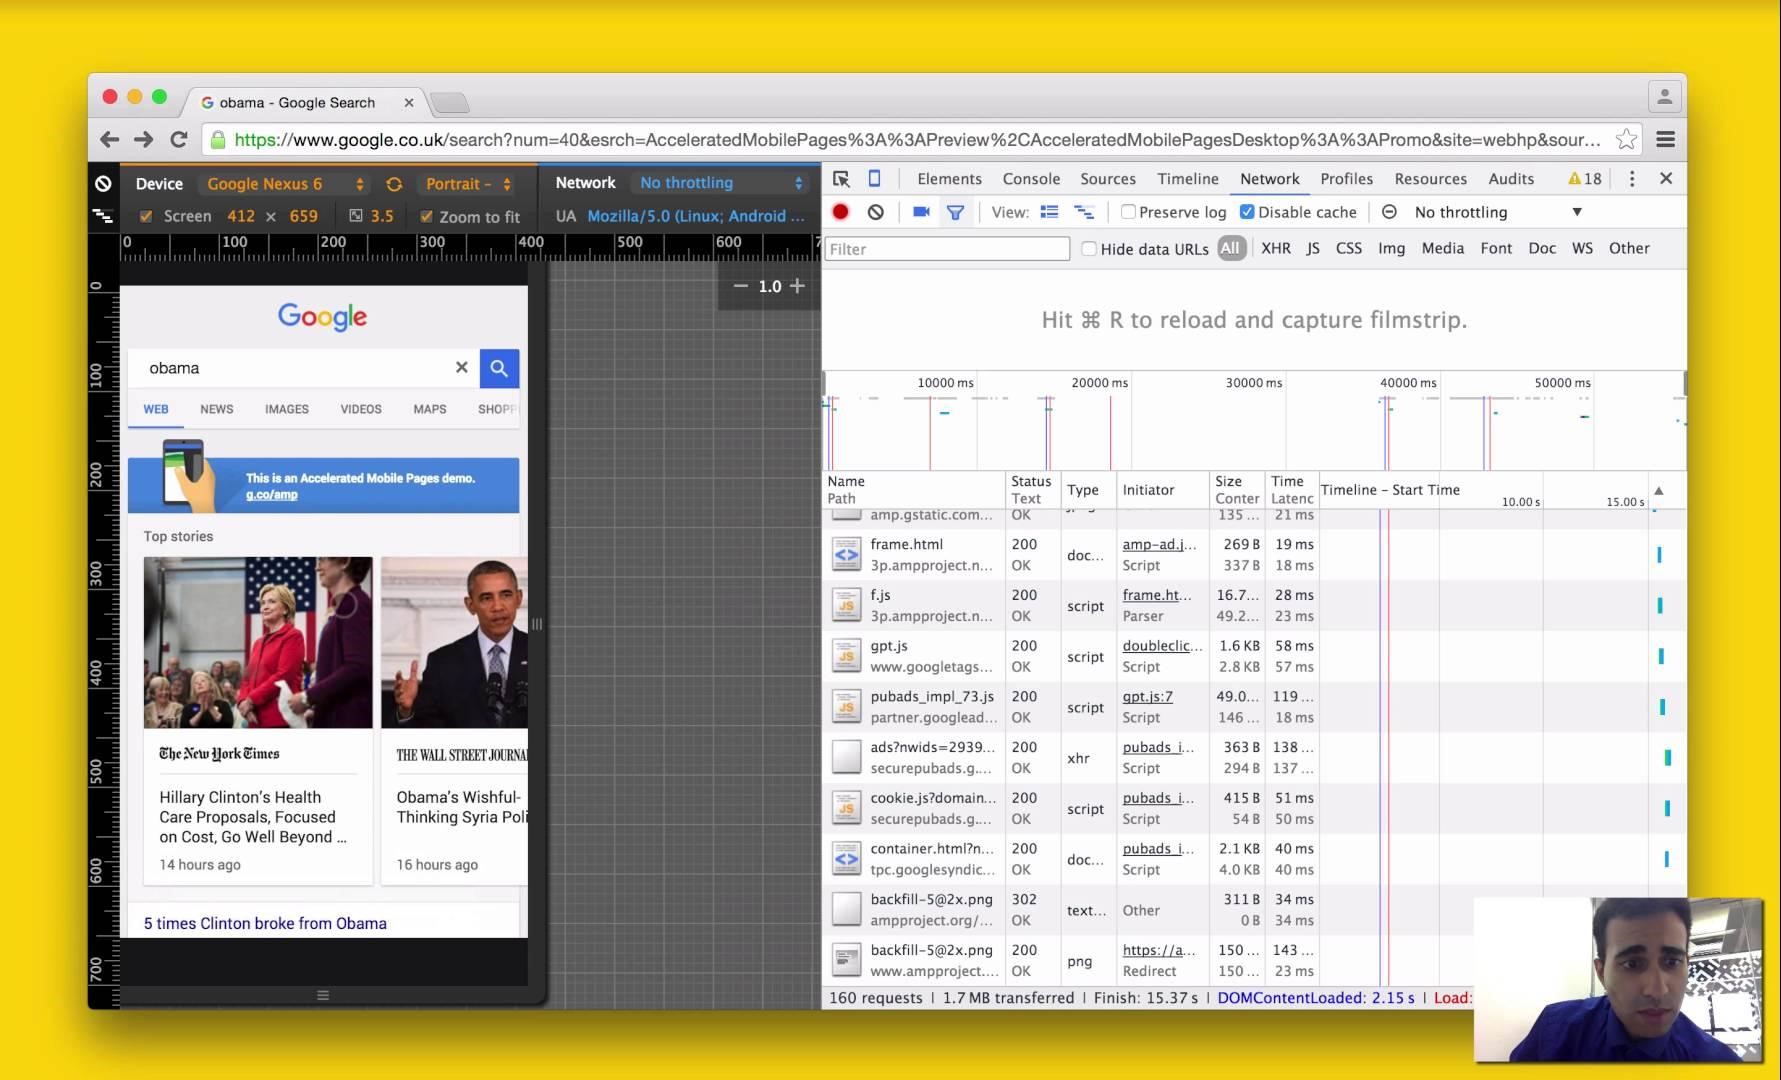Select the All filter button
Viewport: 1781px width, 1080px height.
point(1230,248)
